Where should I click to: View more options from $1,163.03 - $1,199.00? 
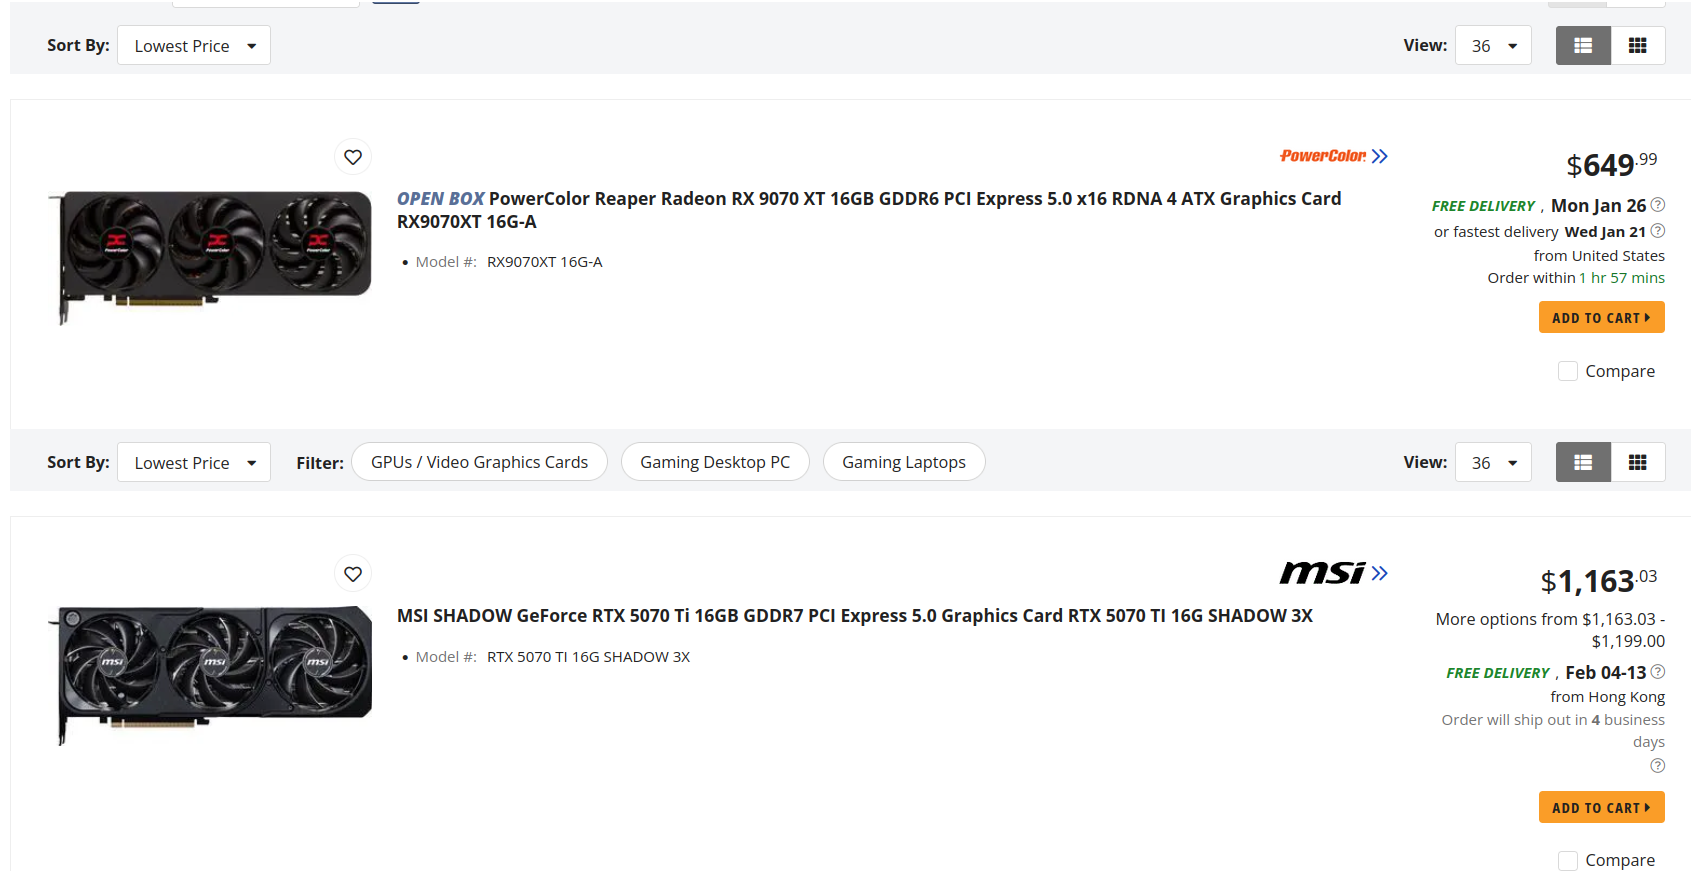pyautogui.click(x=1551, y=630)
